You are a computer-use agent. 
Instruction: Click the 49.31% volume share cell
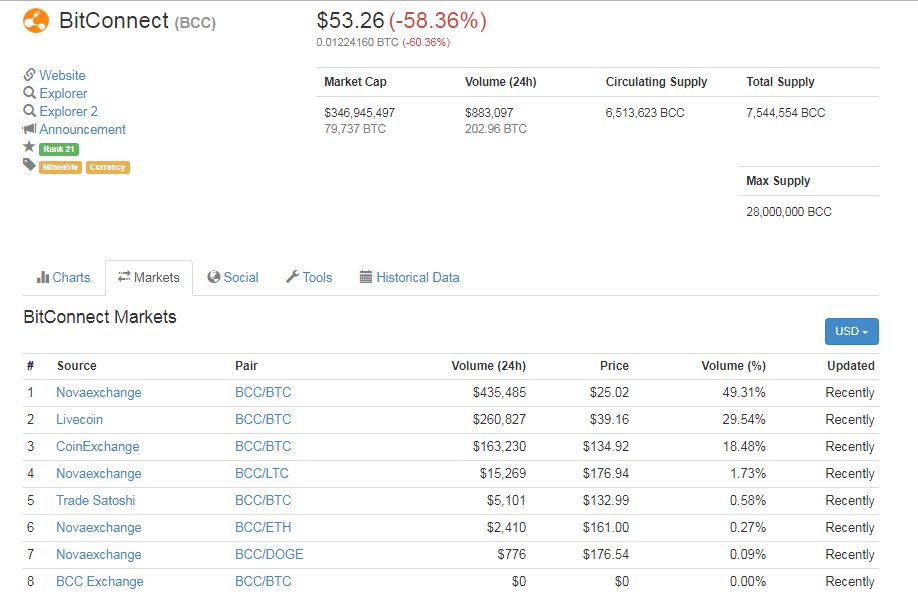click(744, 392)
